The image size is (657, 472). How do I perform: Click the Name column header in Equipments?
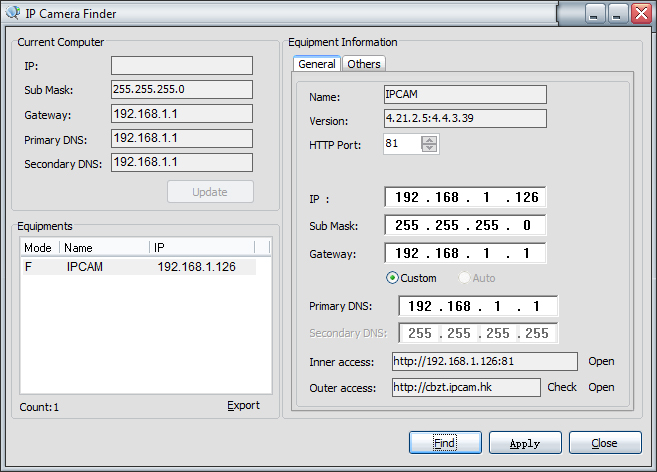pyautogui.click(x=104, y=248)
